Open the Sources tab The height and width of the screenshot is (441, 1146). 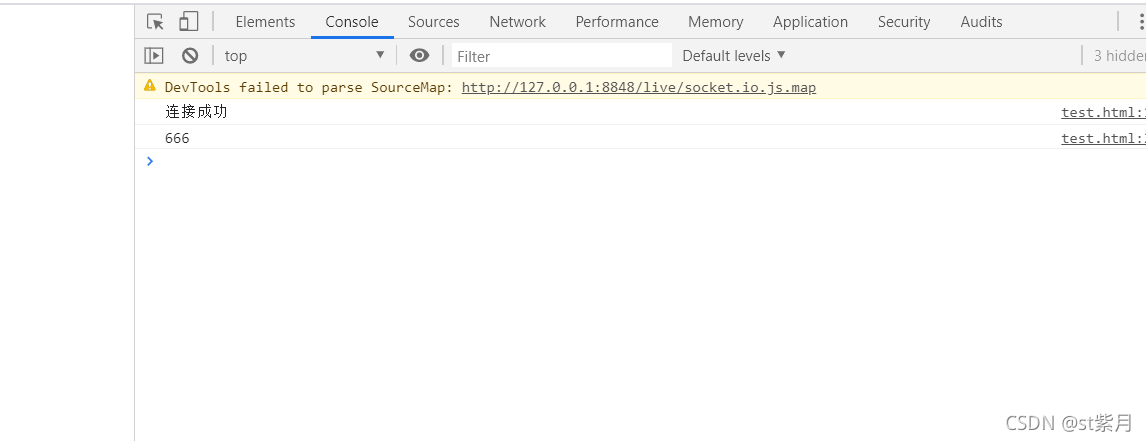433,22
